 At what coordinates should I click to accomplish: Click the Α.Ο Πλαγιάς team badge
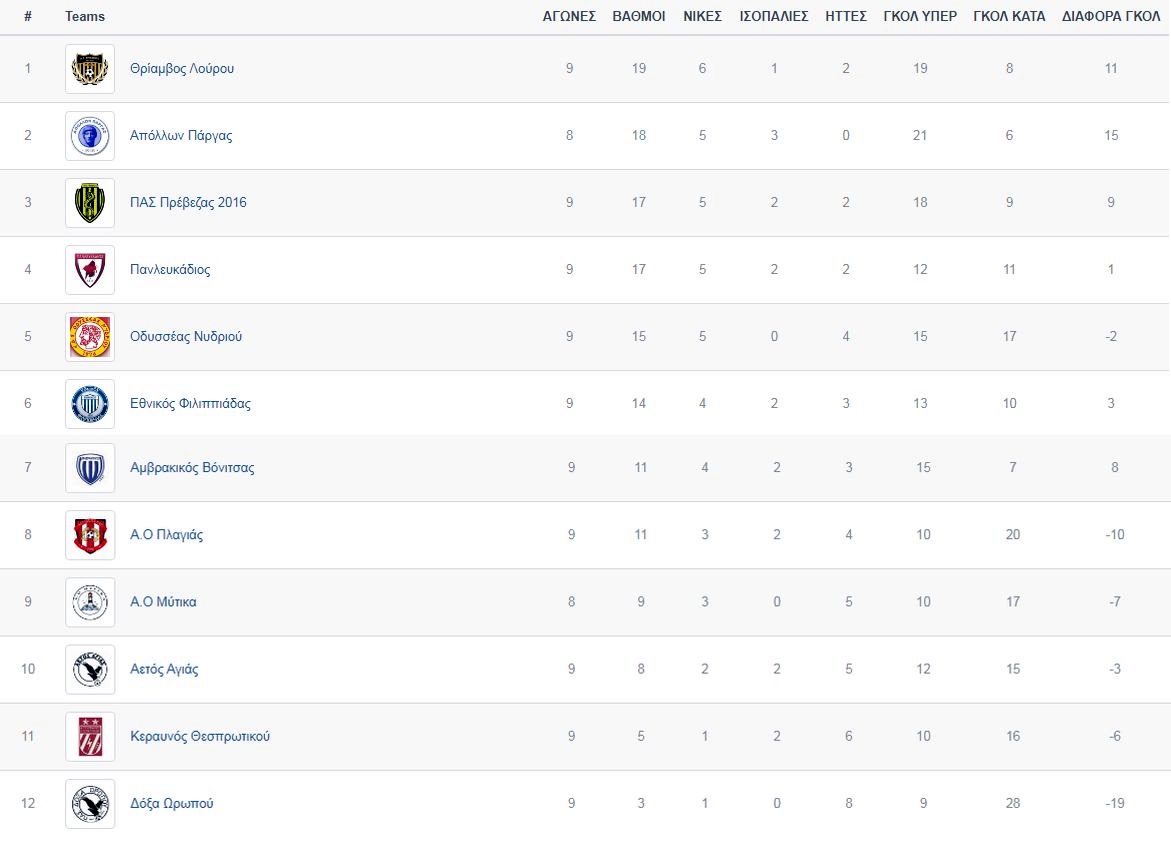click(x=90, y=535)
